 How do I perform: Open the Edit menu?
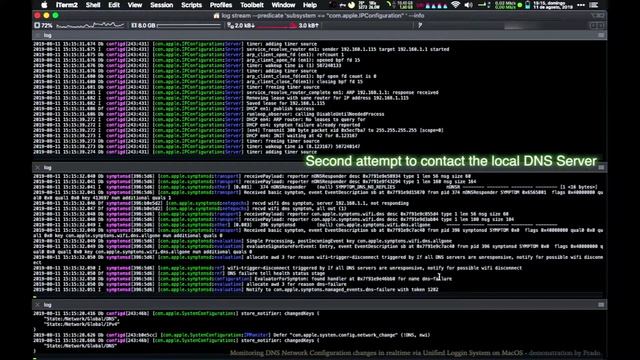click(114, 5)
